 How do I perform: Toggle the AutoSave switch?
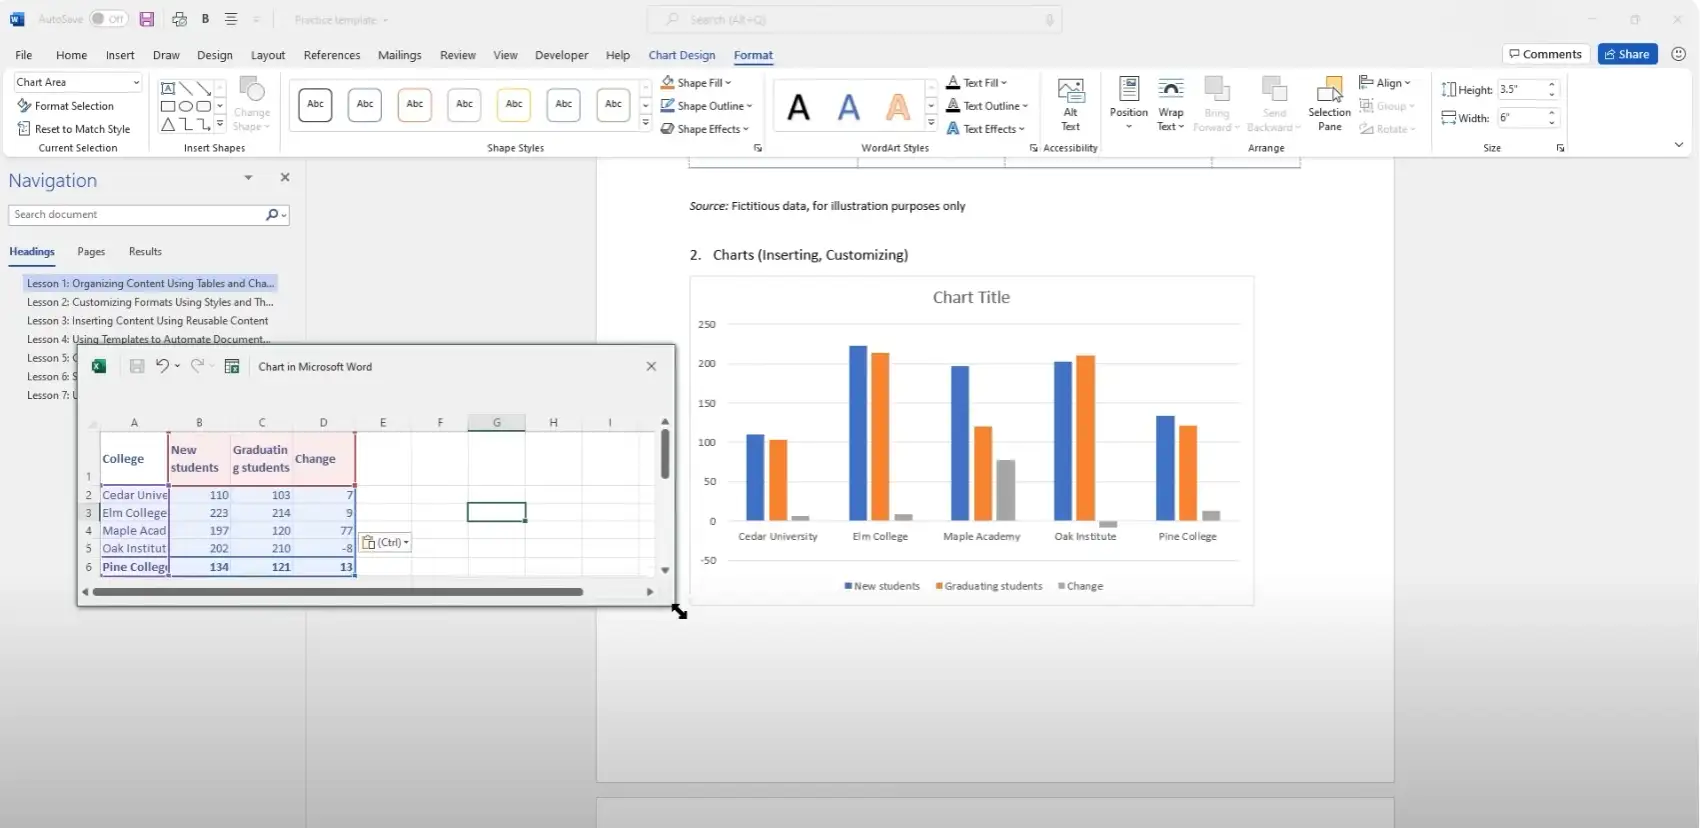tap(107, 19)
